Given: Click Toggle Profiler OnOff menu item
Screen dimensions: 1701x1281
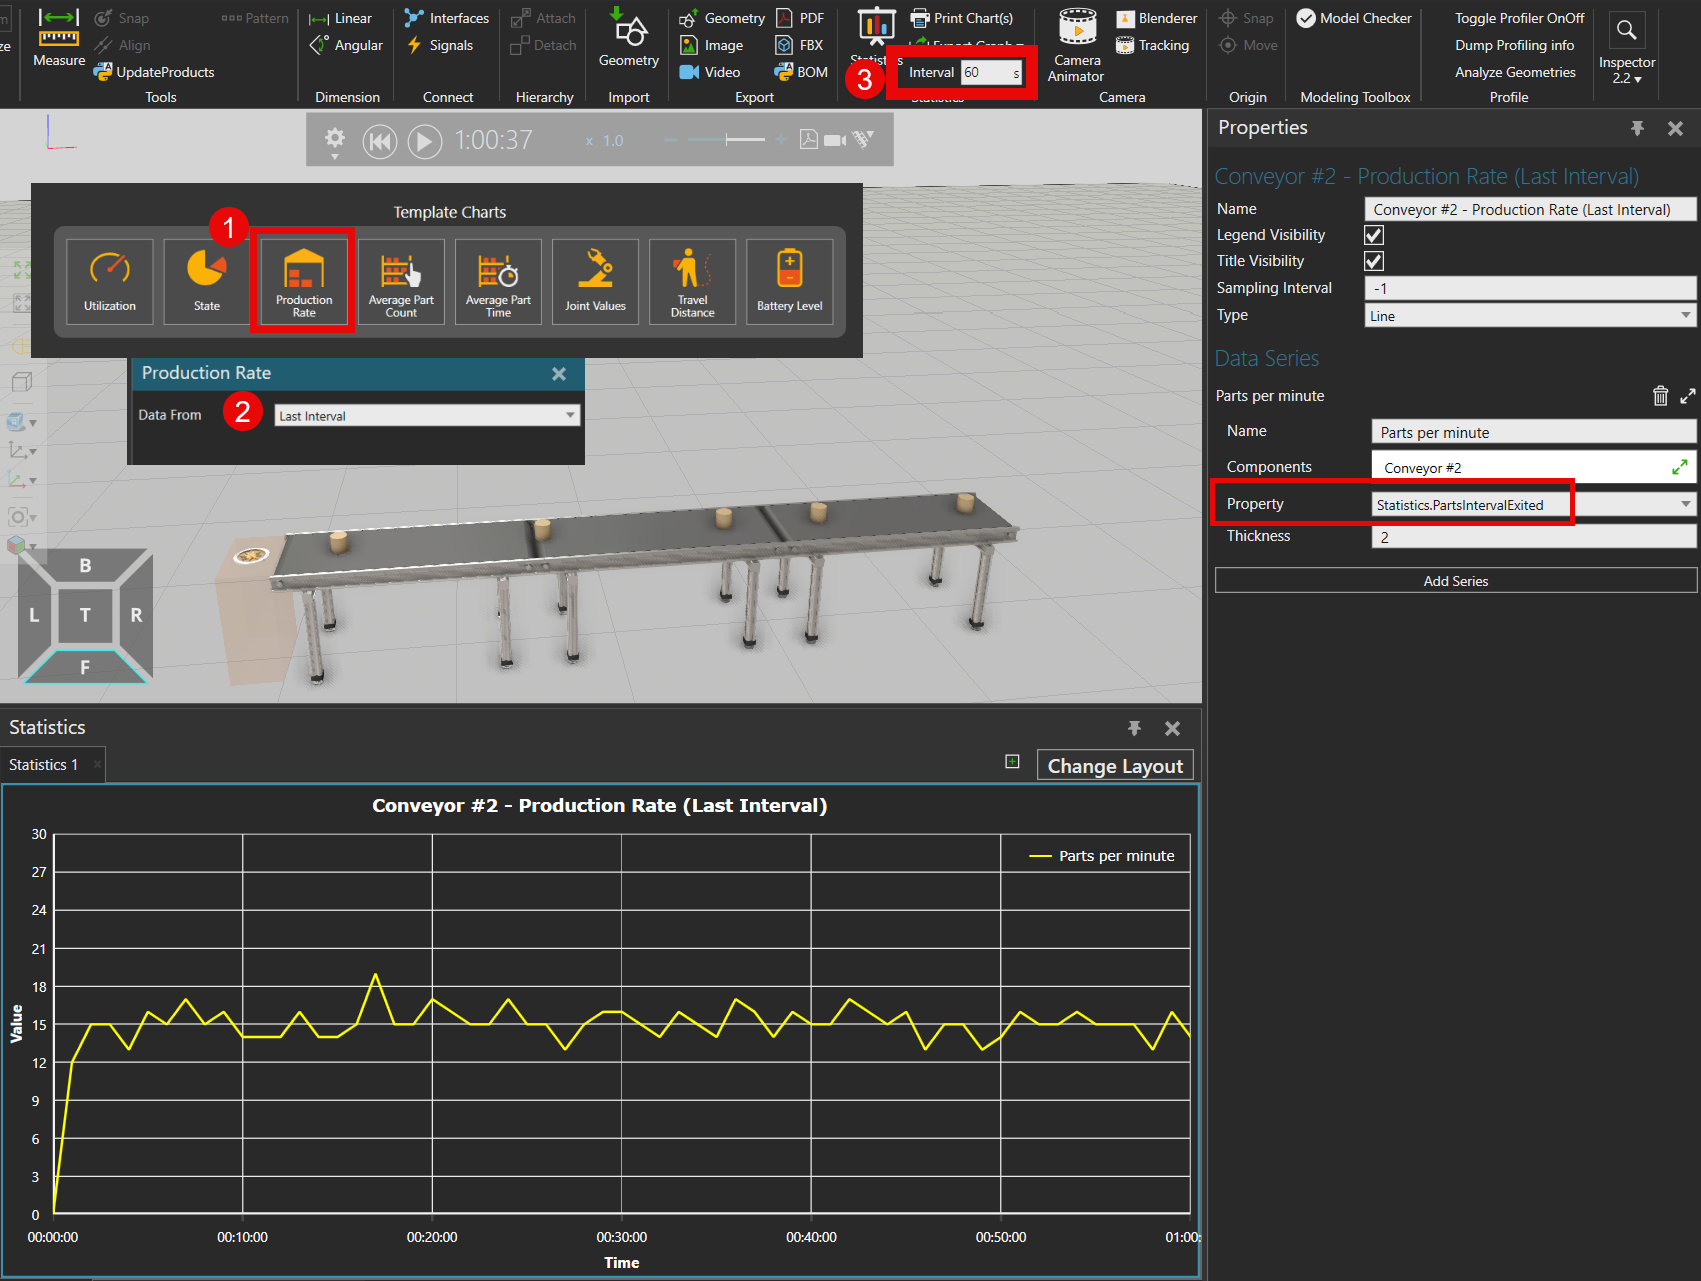Looking at the screenshot, I should tap(1519, 18).
